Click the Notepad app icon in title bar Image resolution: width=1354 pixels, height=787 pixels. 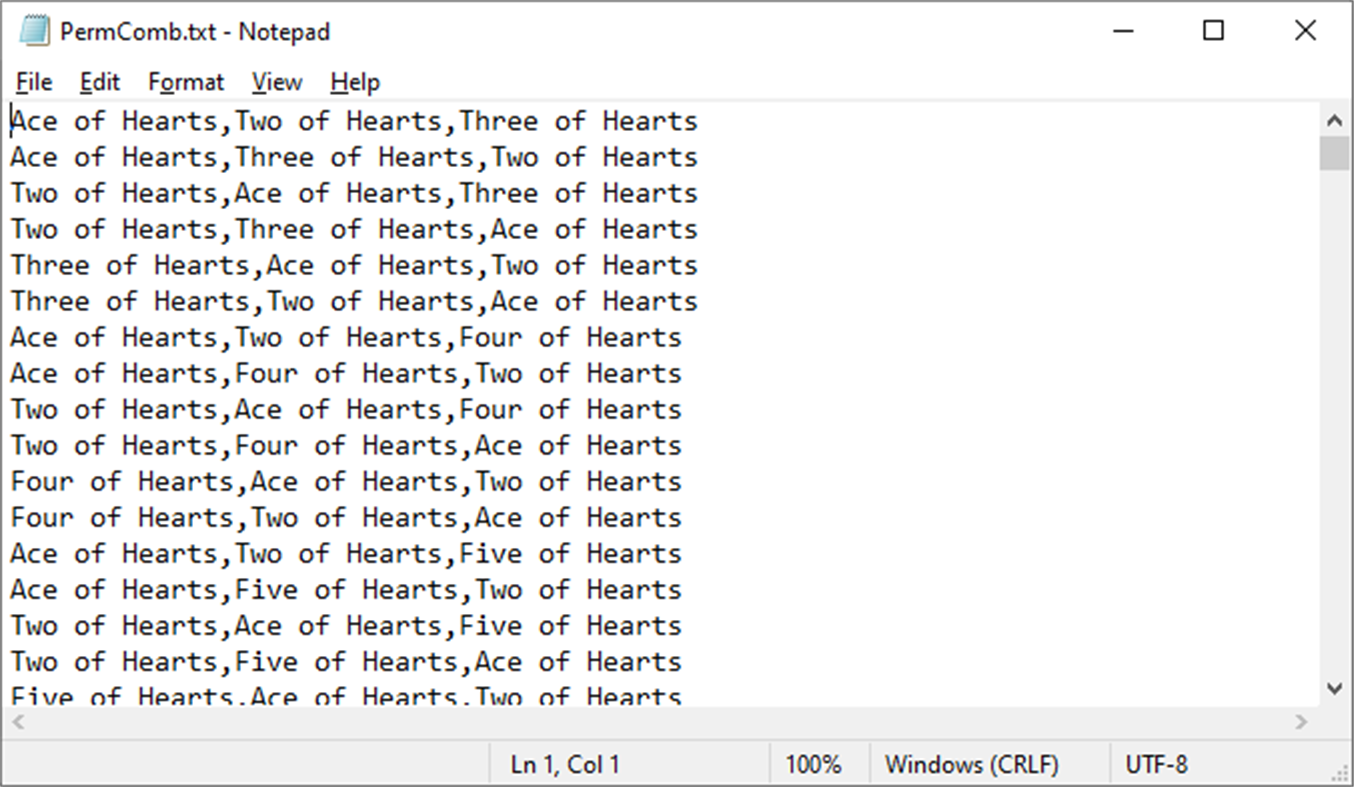click(x=34, y=31)
